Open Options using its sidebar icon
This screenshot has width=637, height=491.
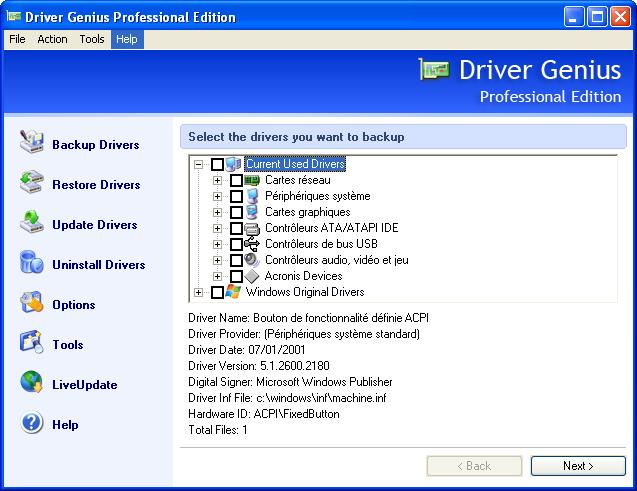32,303
